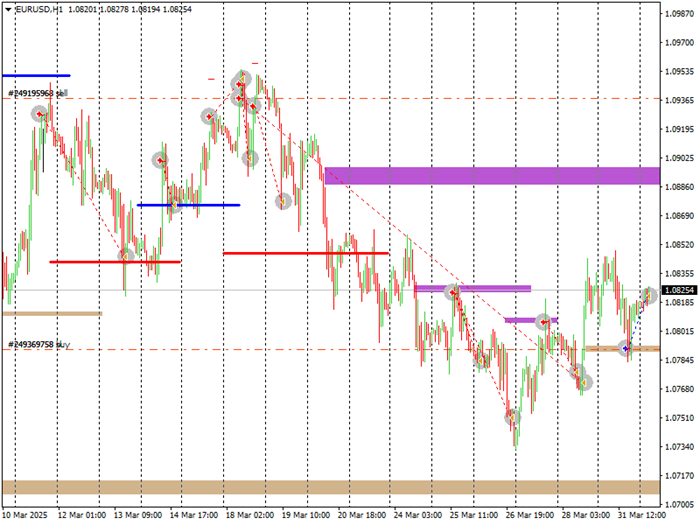The width and height of the screenshot is (700, 525).
Task: Click the current price label 1.08254
Action: 678,289
